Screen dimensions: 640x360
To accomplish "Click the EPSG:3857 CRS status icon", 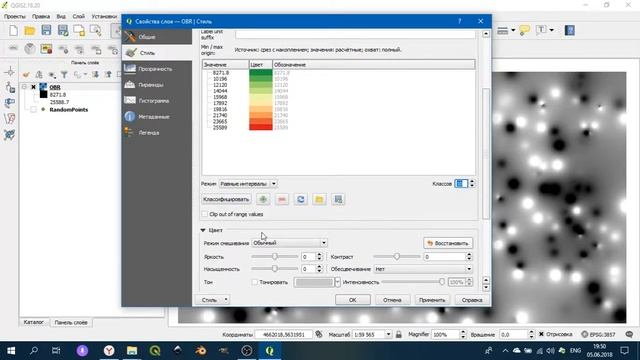I will click(598, 334).
